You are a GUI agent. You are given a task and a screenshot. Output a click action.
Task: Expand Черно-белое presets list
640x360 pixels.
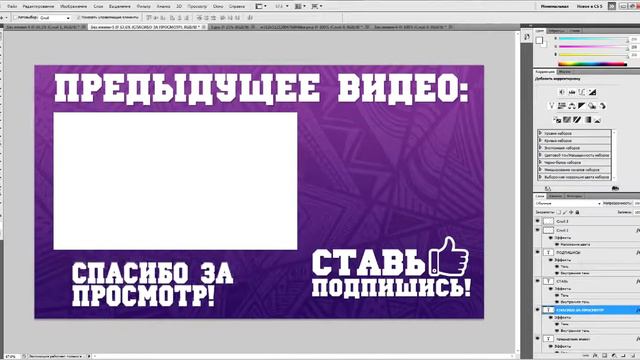coord(540,162)
